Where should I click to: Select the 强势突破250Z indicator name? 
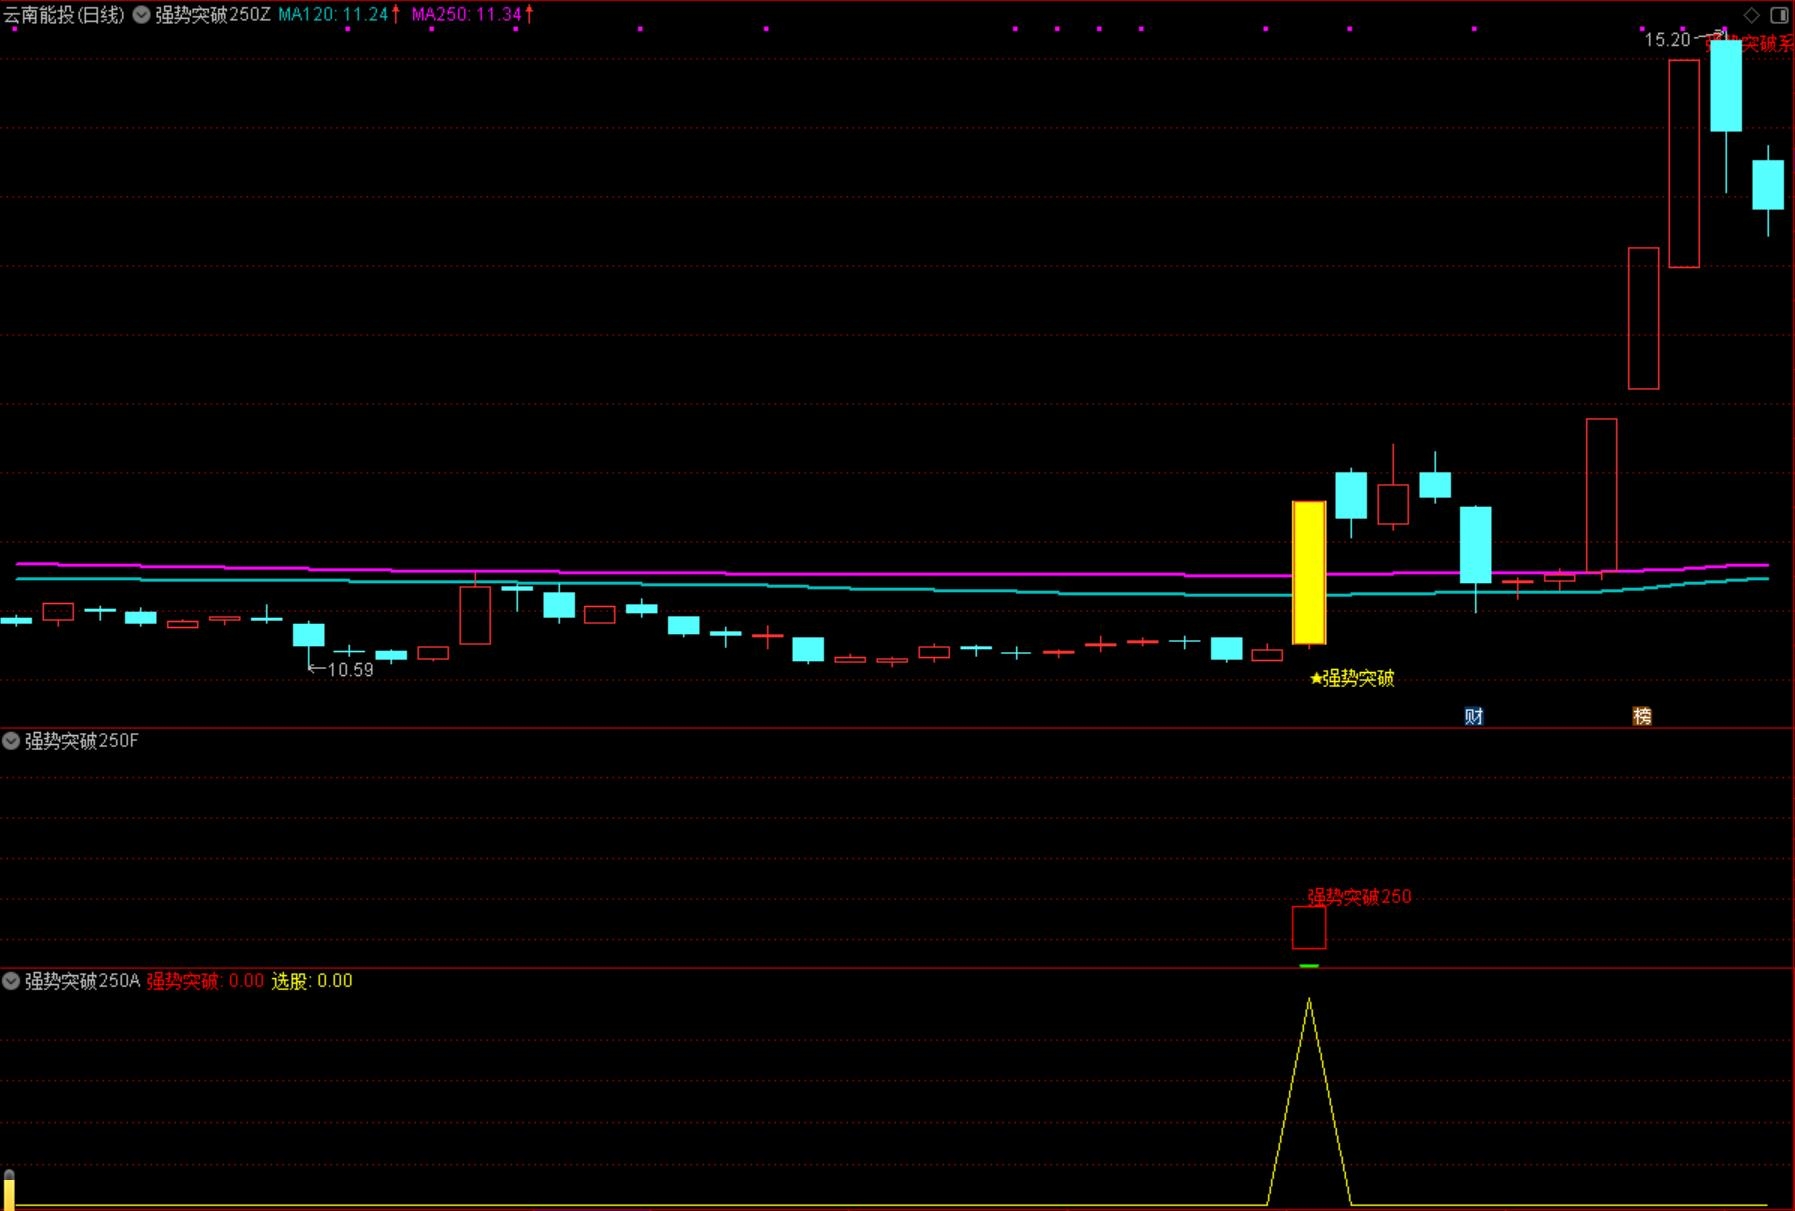click(213, 15)
